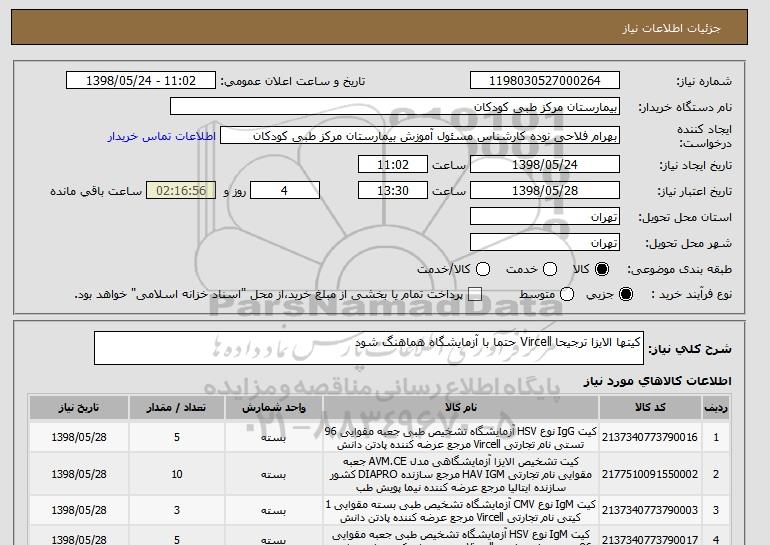Click the announcement date field 1398/05/24 - 11:02
The image size is (770, 545).
[140, 81]
